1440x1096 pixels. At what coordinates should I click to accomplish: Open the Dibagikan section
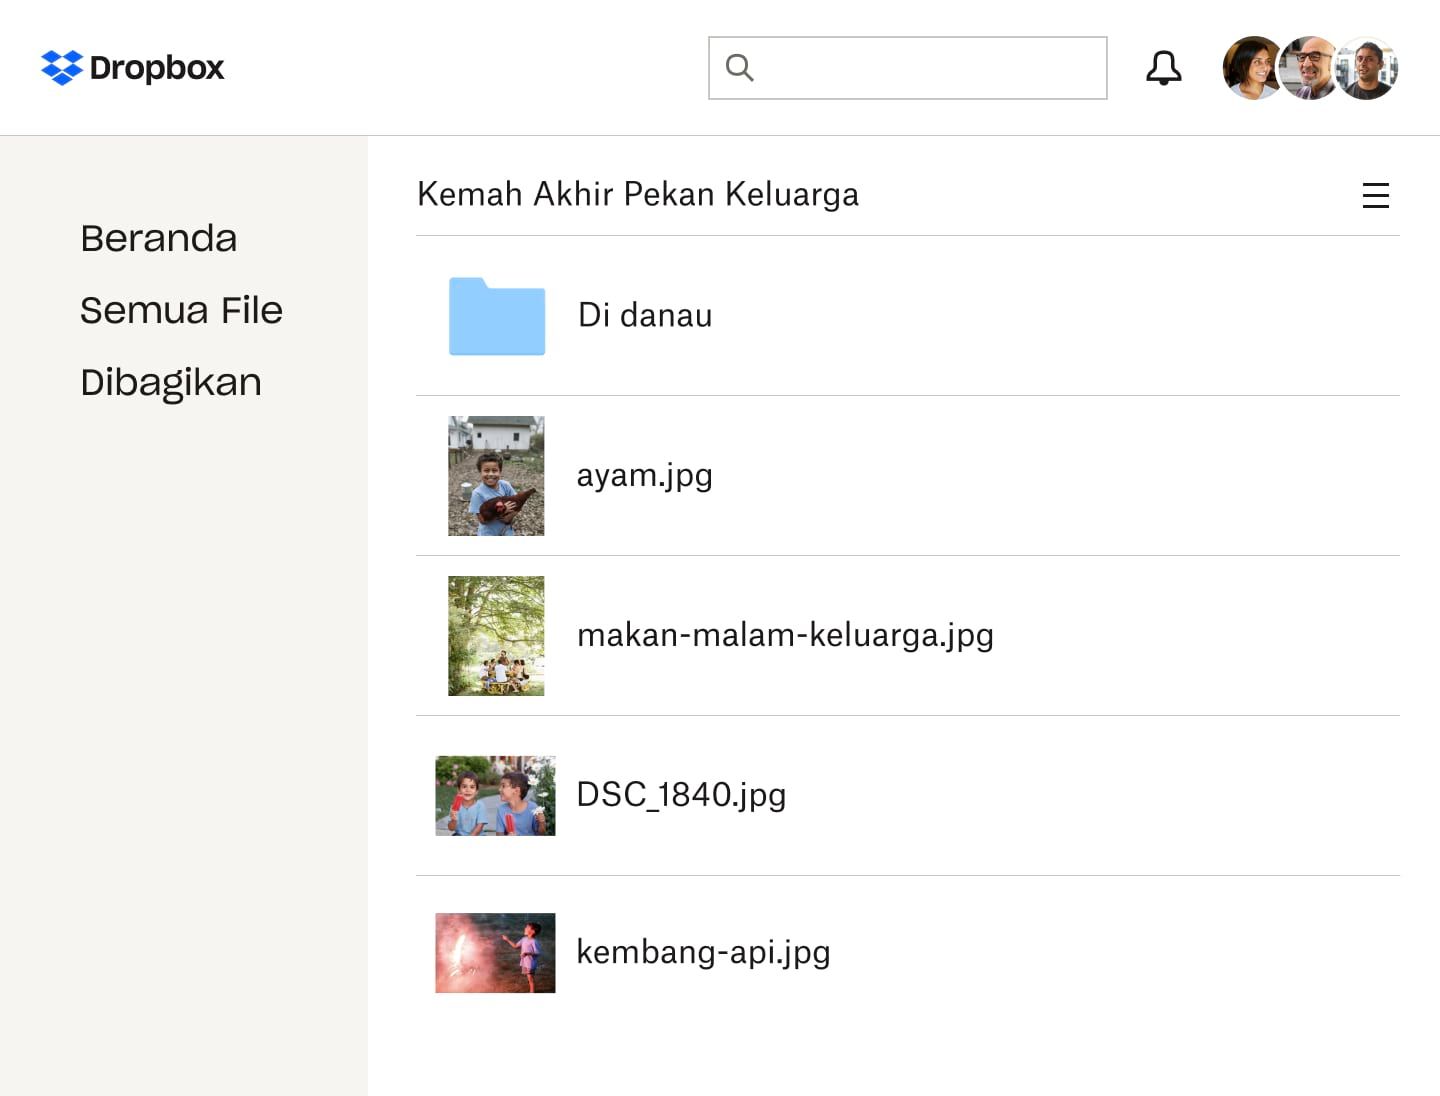point(171,381)
